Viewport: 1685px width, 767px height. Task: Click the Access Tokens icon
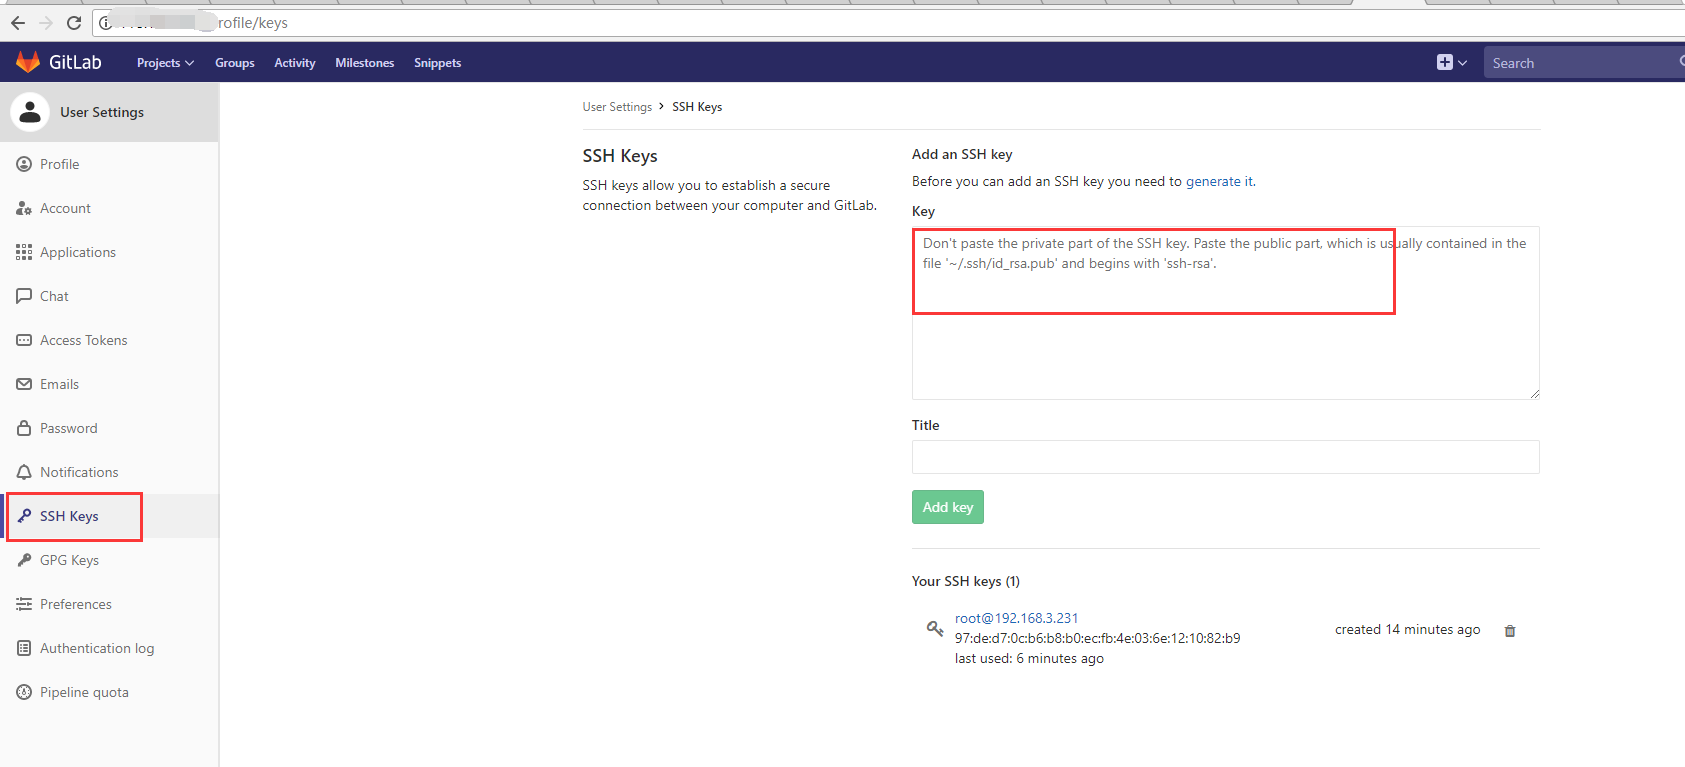(24, 340)
